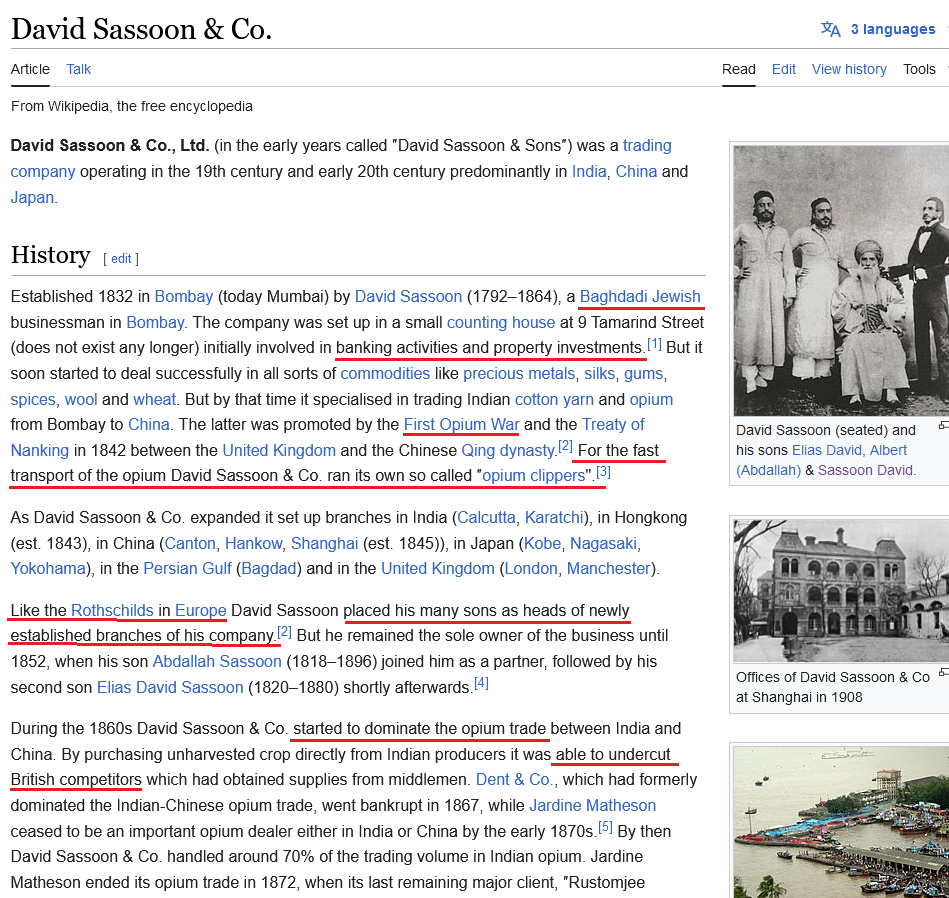The image size is (949, 898).
Task: Click the History section edit link
Action: point(121,259)
